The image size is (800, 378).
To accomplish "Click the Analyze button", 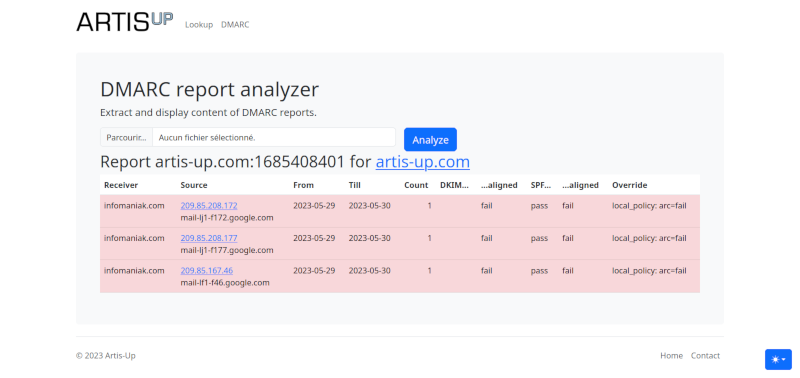I will click(x=430, y=139).
